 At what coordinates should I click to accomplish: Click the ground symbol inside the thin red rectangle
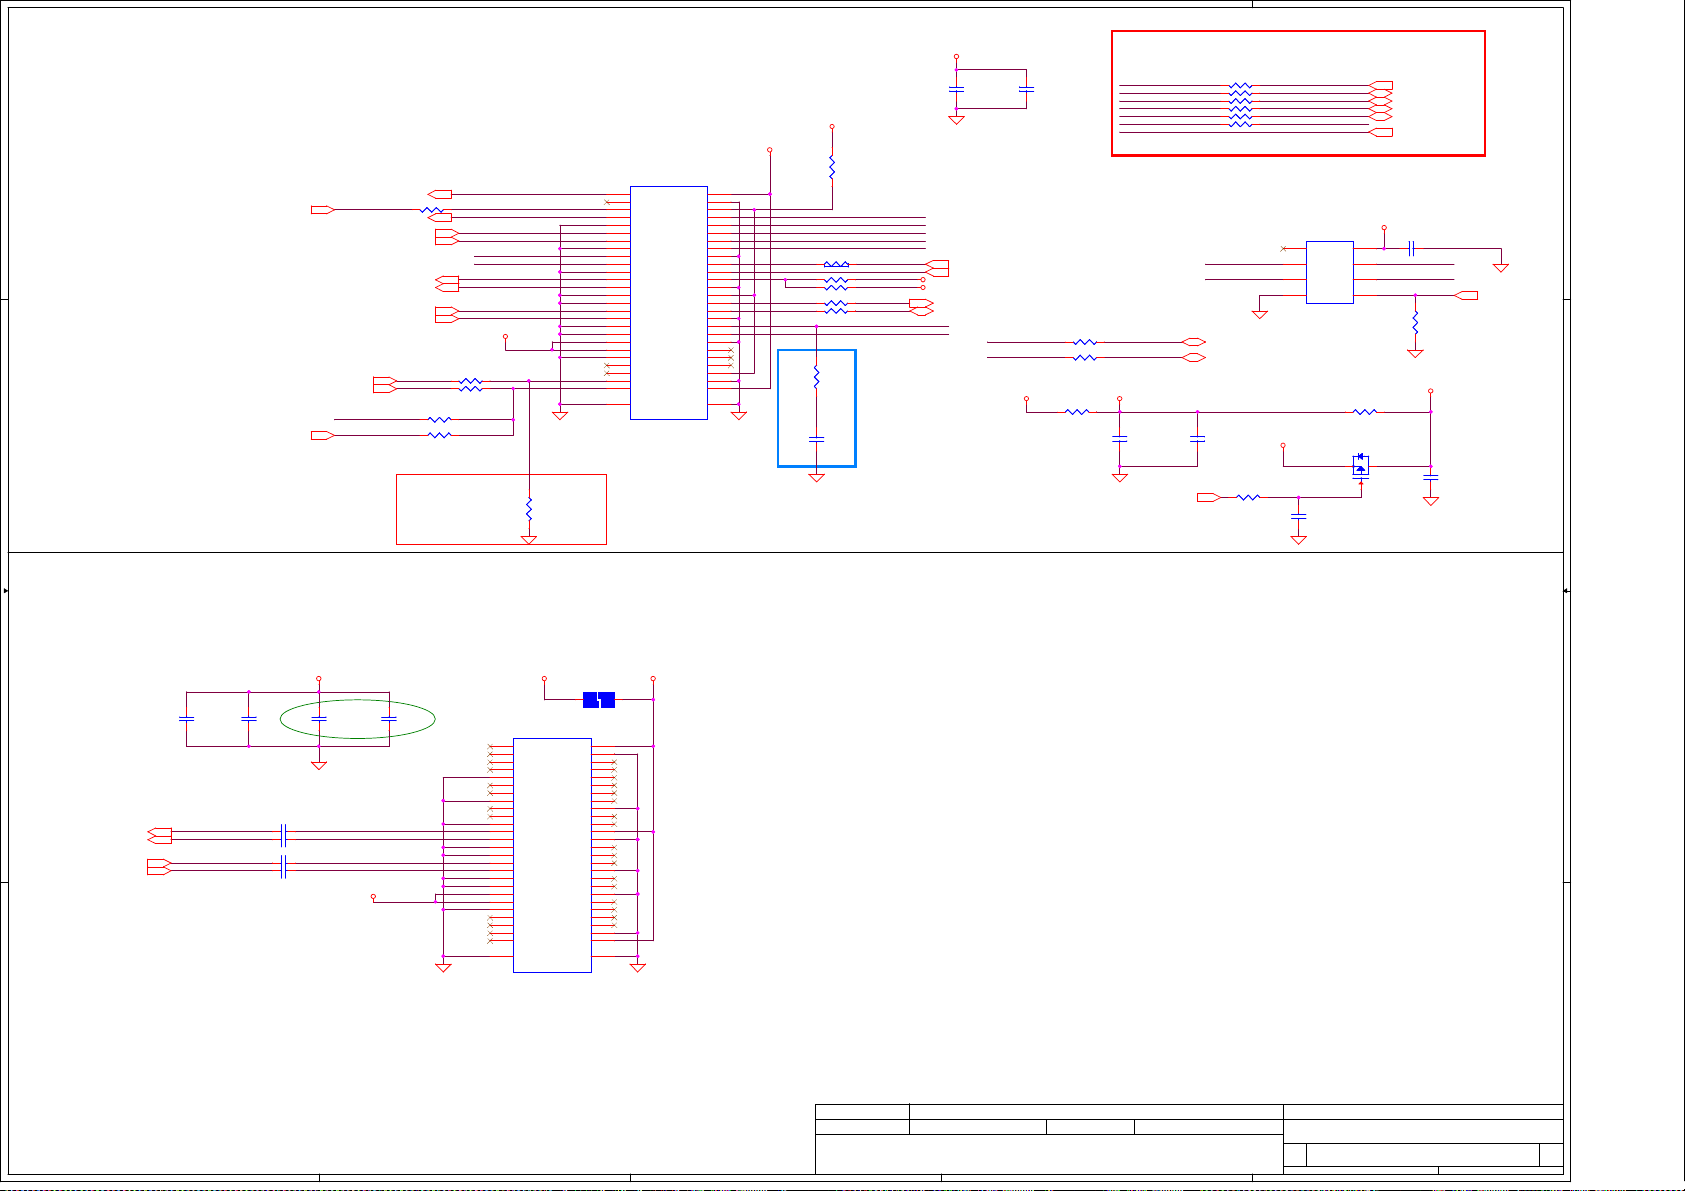tap(529, 540)
